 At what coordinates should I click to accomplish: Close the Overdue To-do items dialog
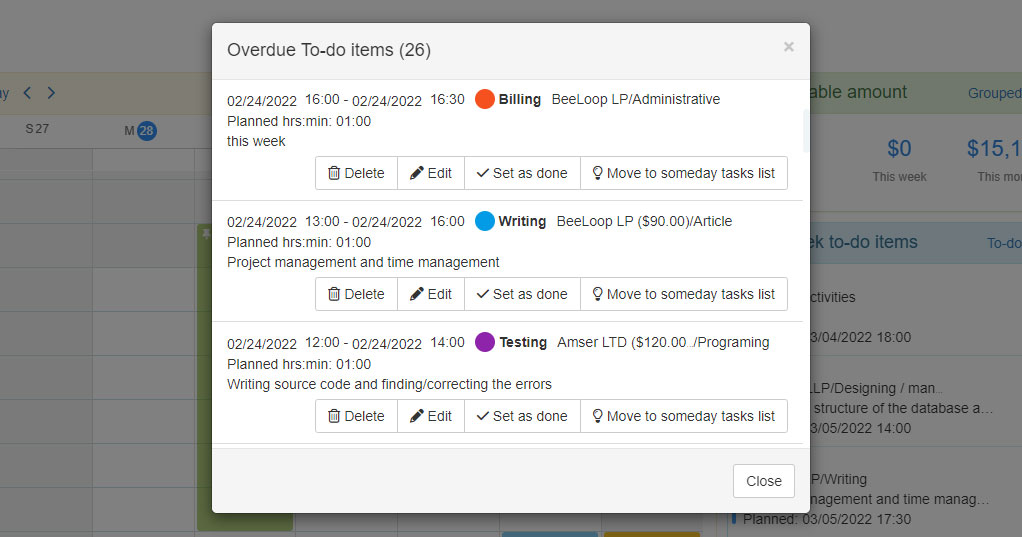point(763,481)
